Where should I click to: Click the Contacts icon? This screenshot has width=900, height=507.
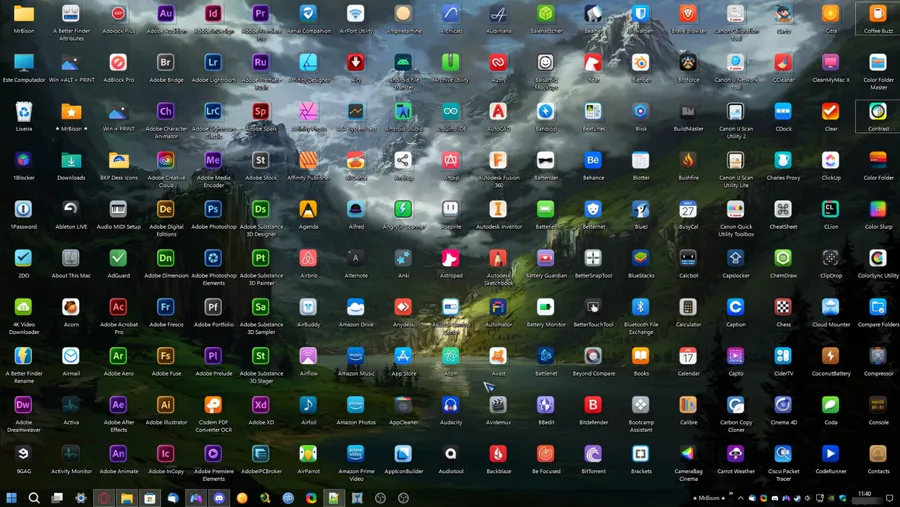[878, 454]
